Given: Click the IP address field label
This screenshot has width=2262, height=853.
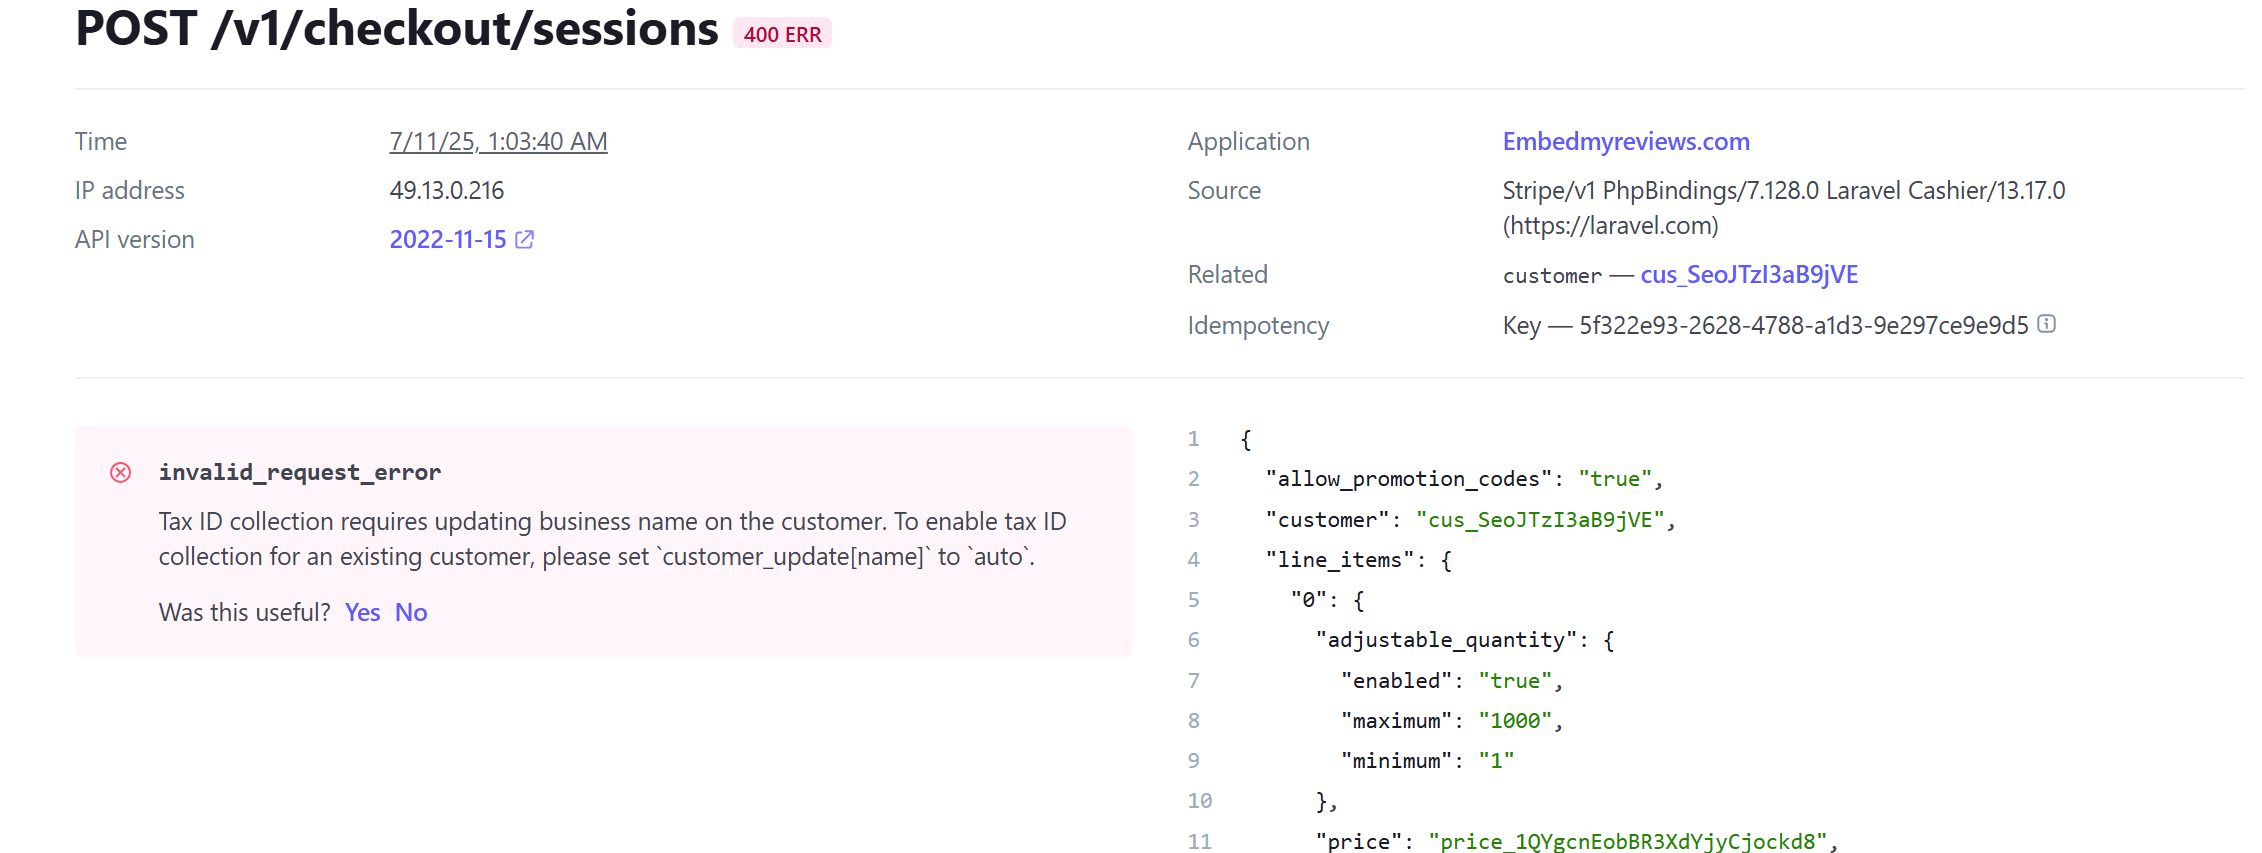Looking at the screenshot, I should tap(130, 191).
